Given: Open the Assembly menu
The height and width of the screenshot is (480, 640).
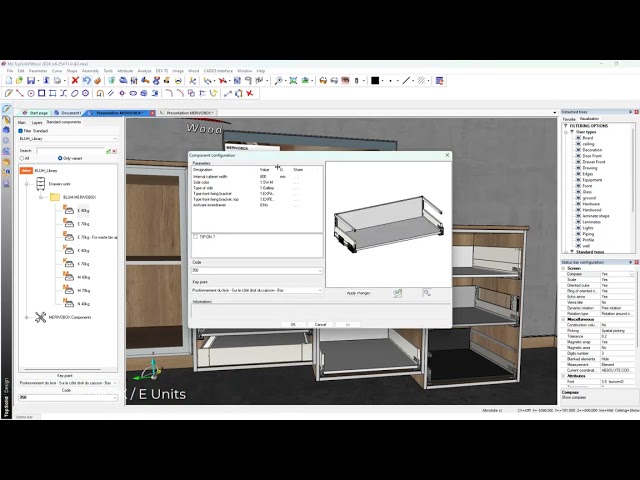Looking at the screenshot, I should click(90, 71).
